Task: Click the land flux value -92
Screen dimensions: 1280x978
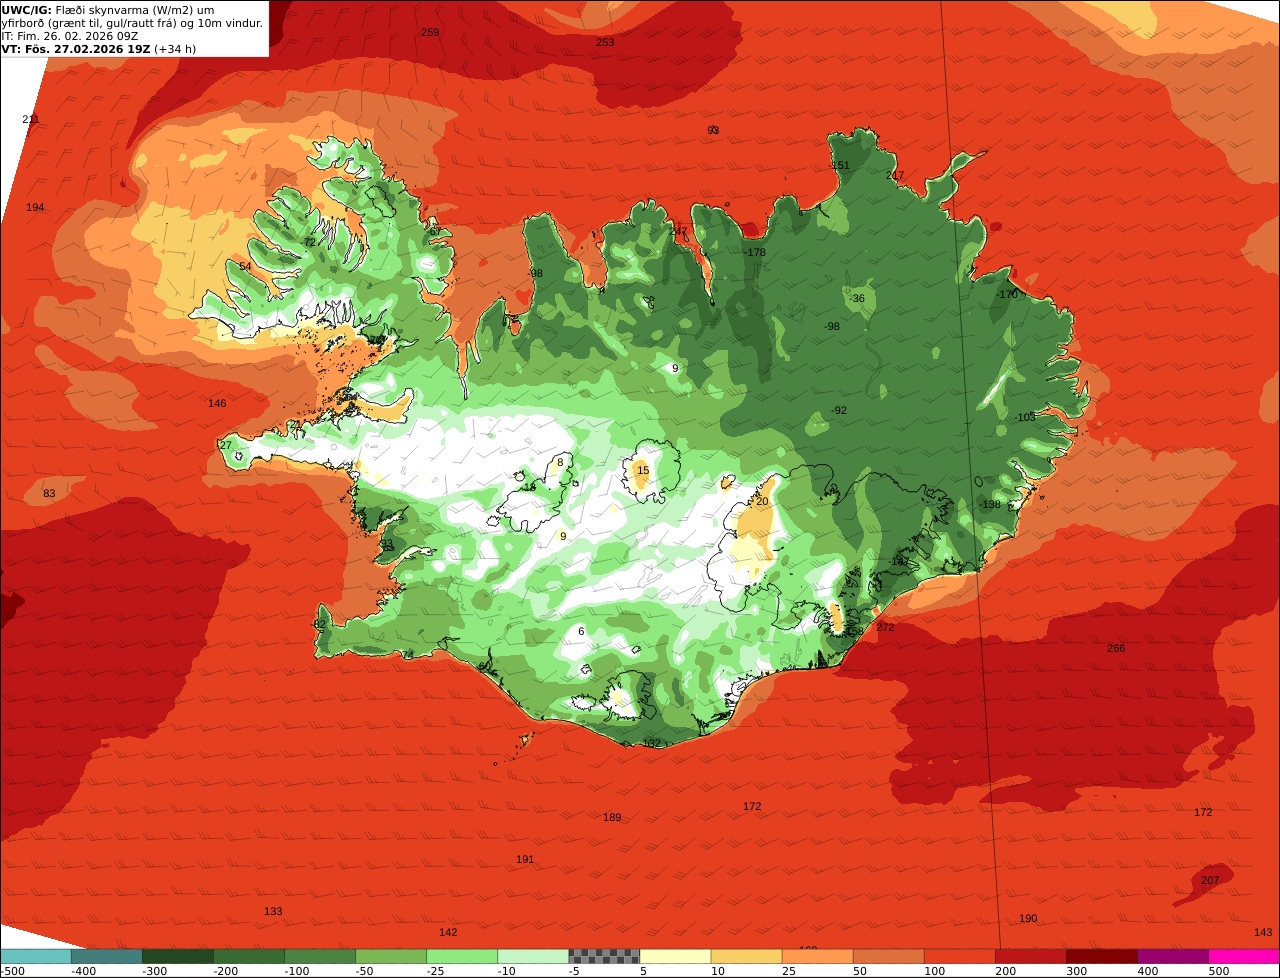Action: pos(839,410)
